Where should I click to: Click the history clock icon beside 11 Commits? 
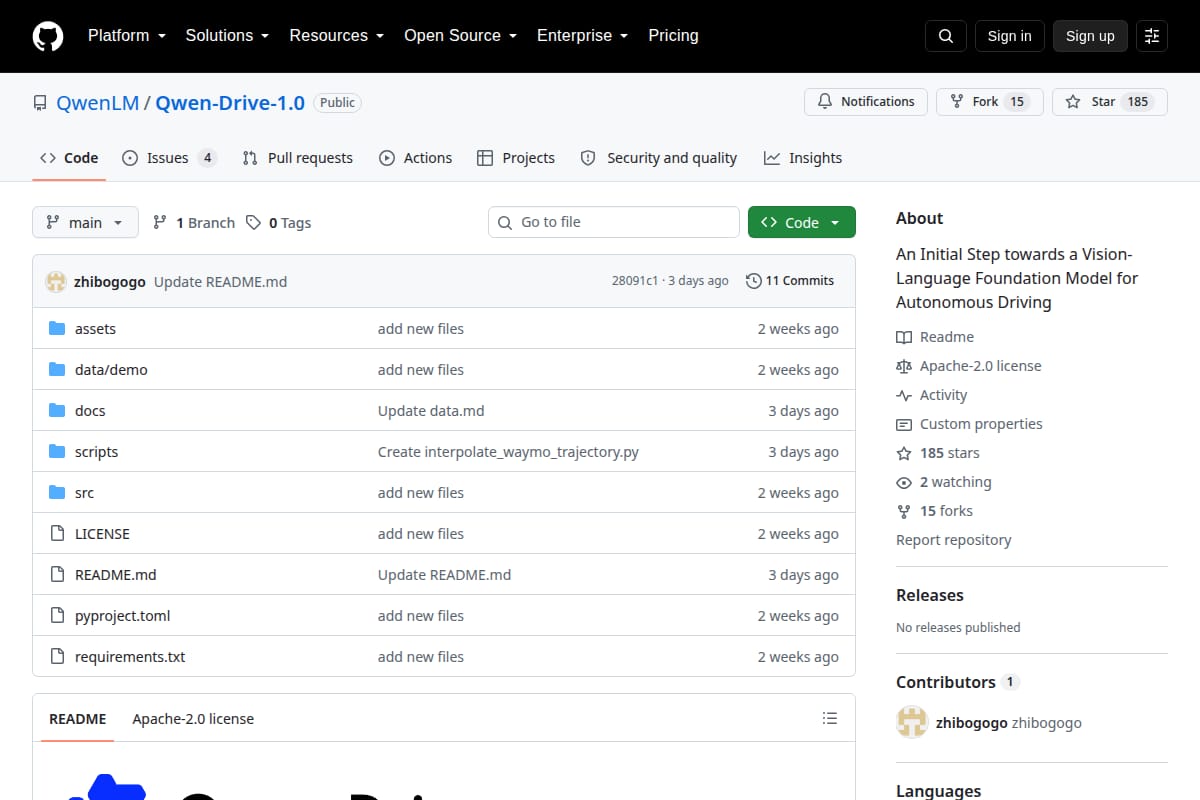coord(753,281)
